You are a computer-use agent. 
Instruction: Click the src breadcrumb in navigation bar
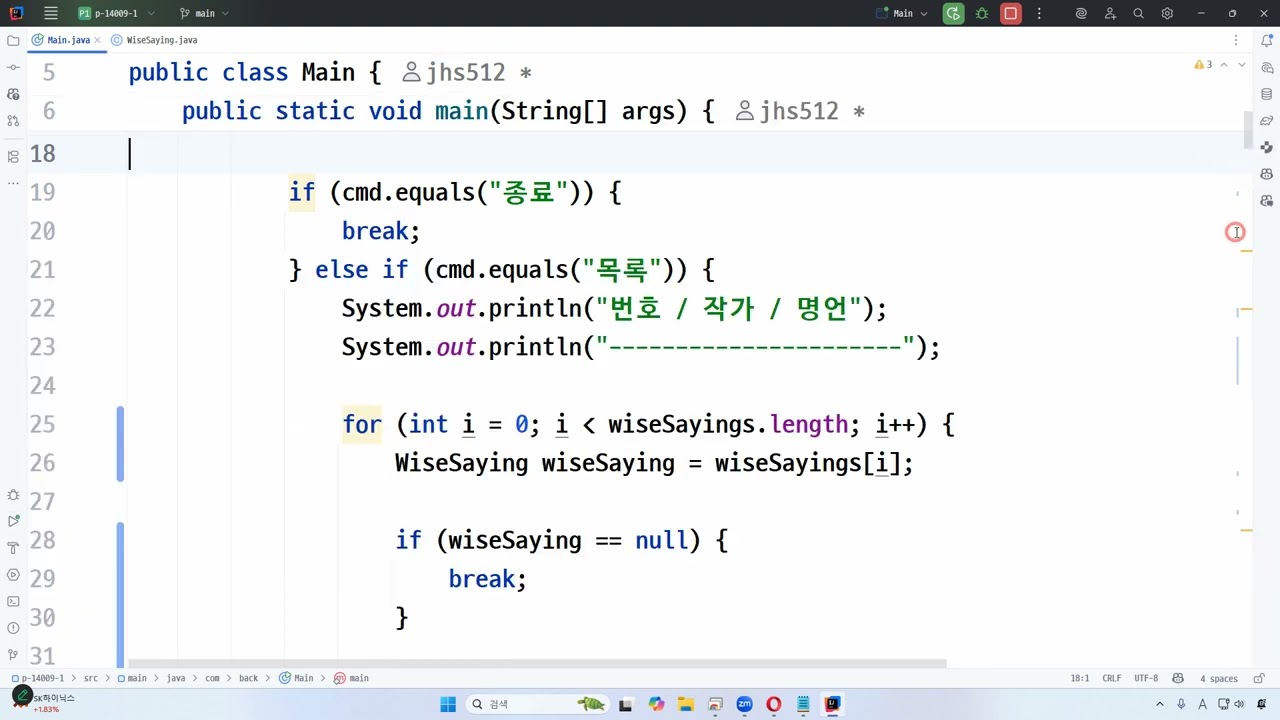click(x=90, y=678)
